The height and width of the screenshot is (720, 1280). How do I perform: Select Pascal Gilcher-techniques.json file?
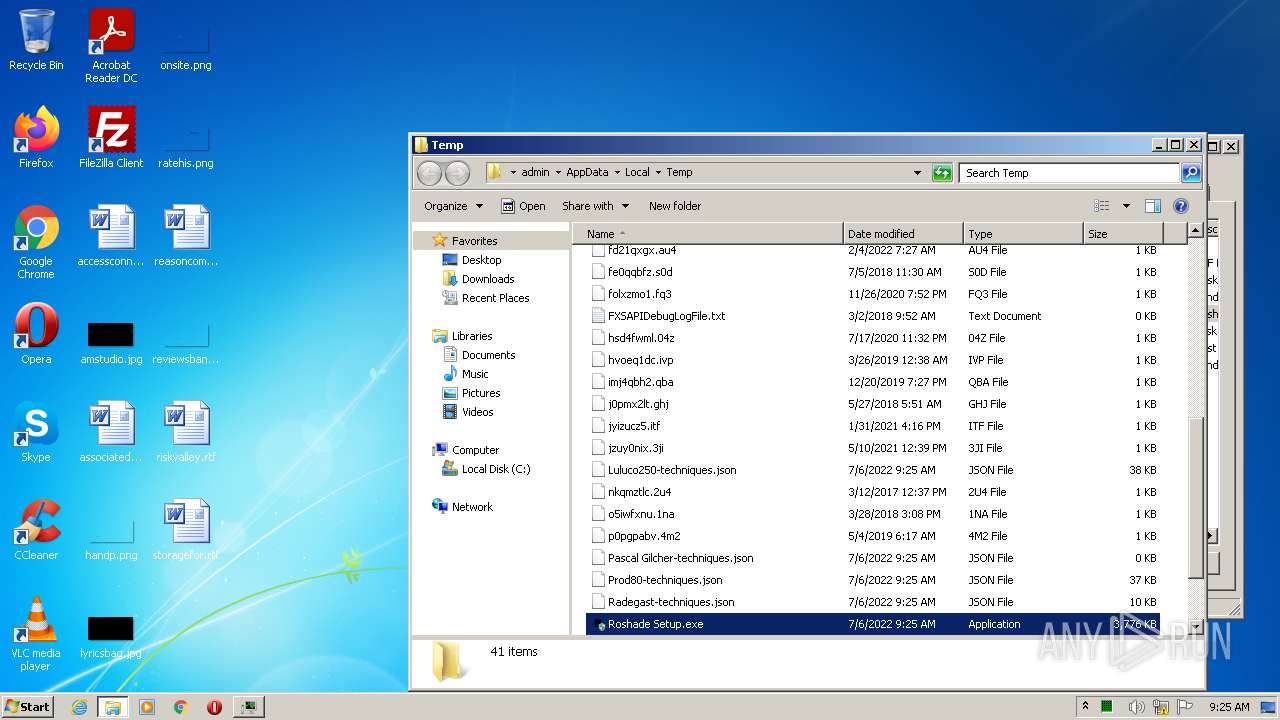pyautogui.click(x=872, y=558)
